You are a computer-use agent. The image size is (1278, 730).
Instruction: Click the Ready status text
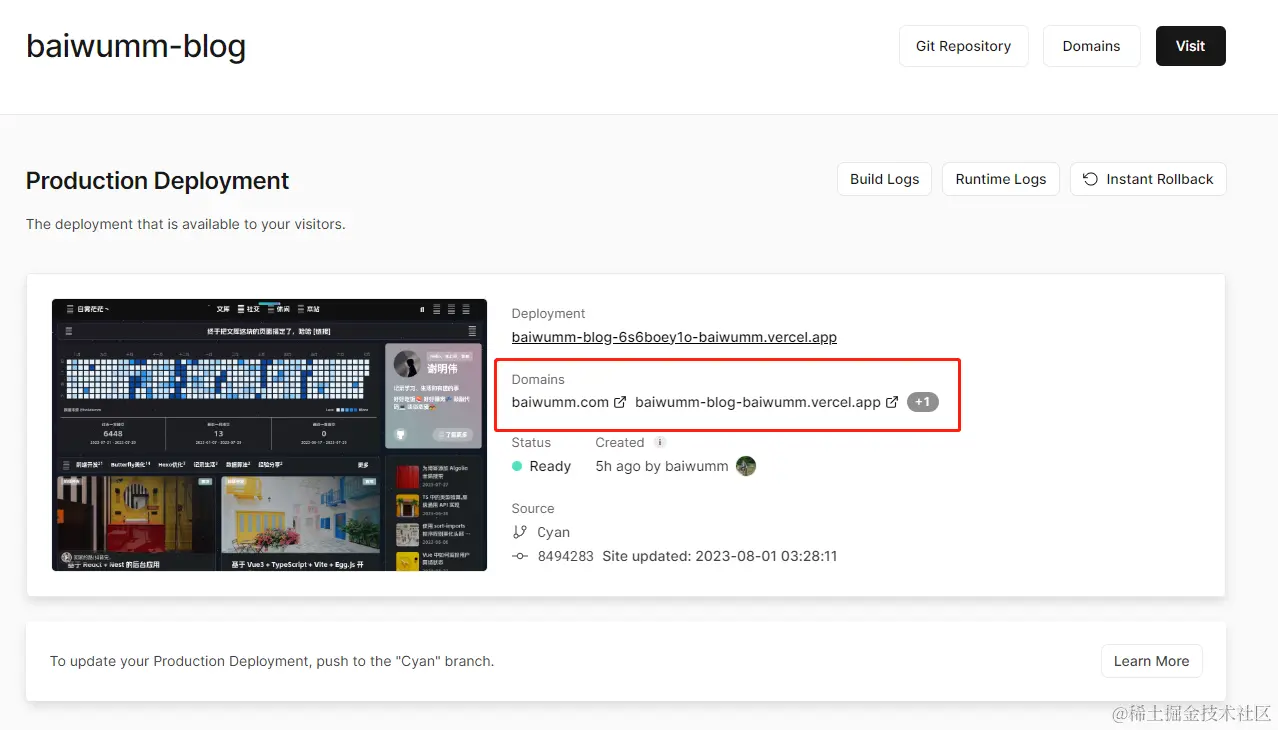pyautogui.click(x=550, y=466)
